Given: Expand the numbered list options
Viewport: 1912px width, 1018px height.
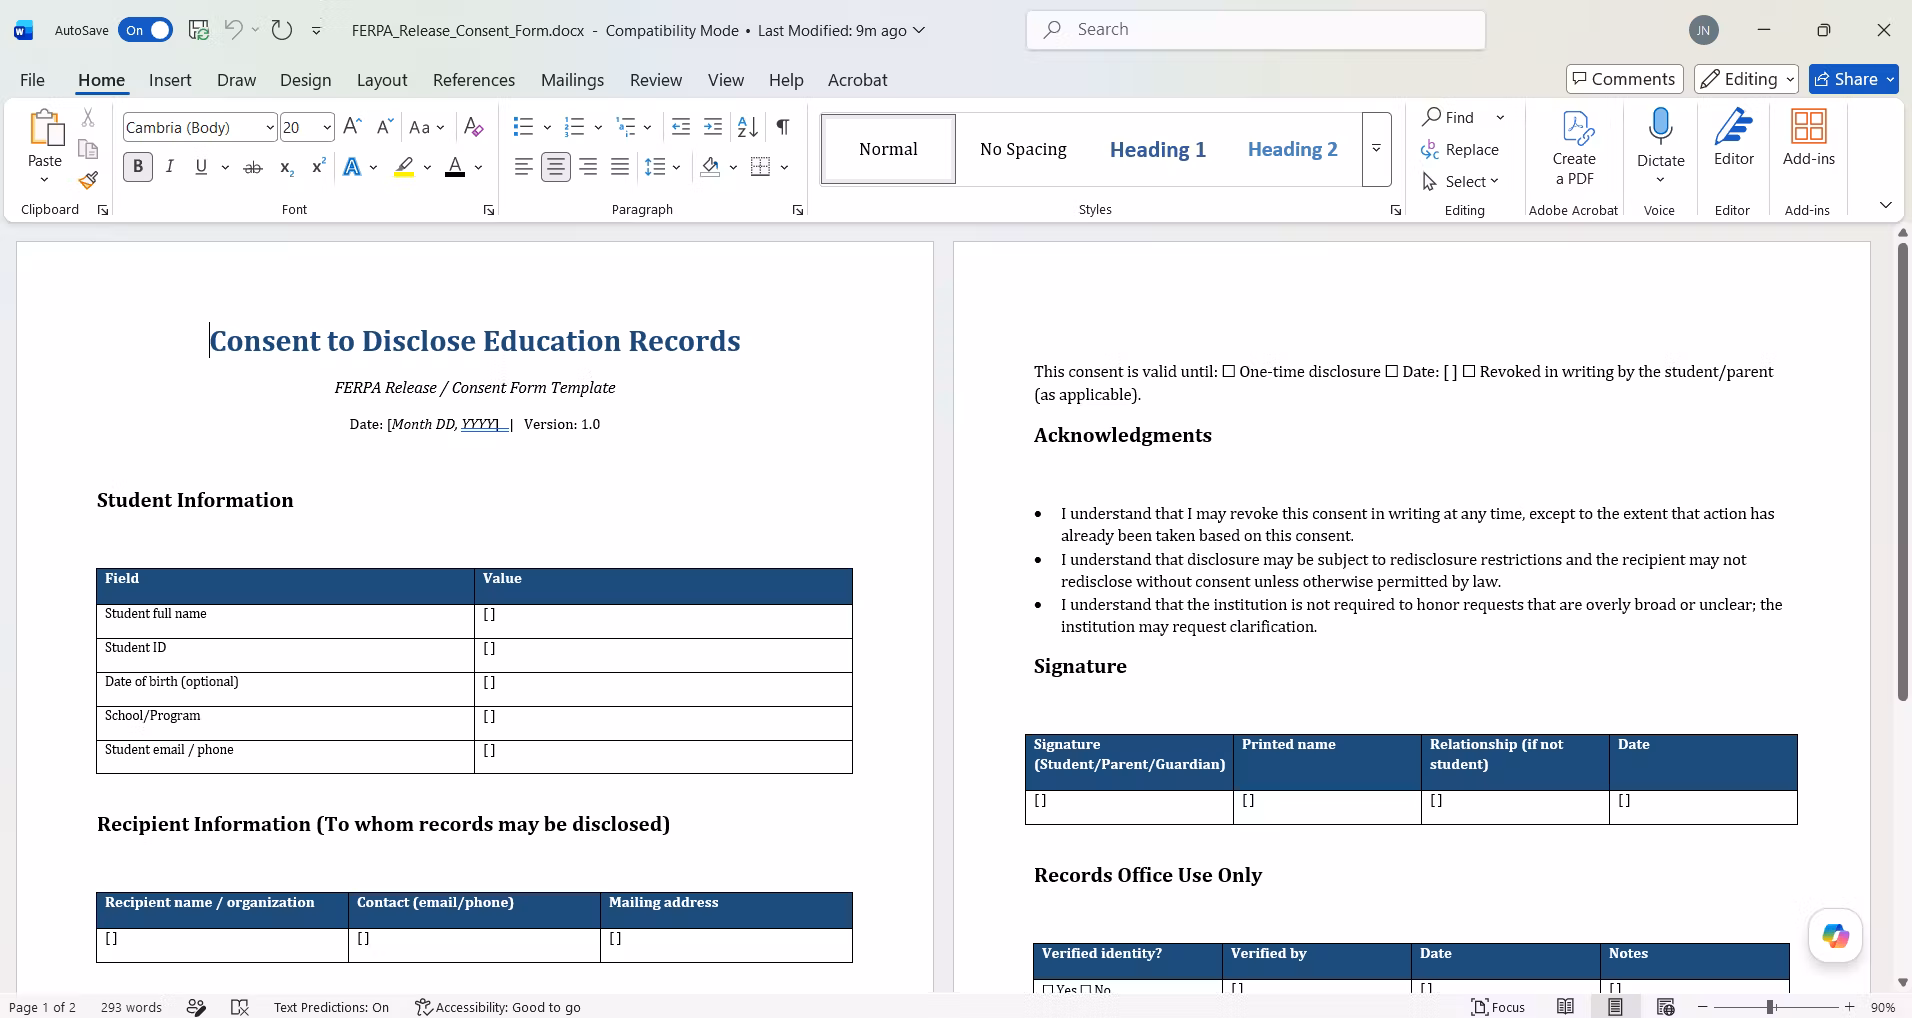Looking at the screenshot, I should pyautogui.click(x=598, y=127).
